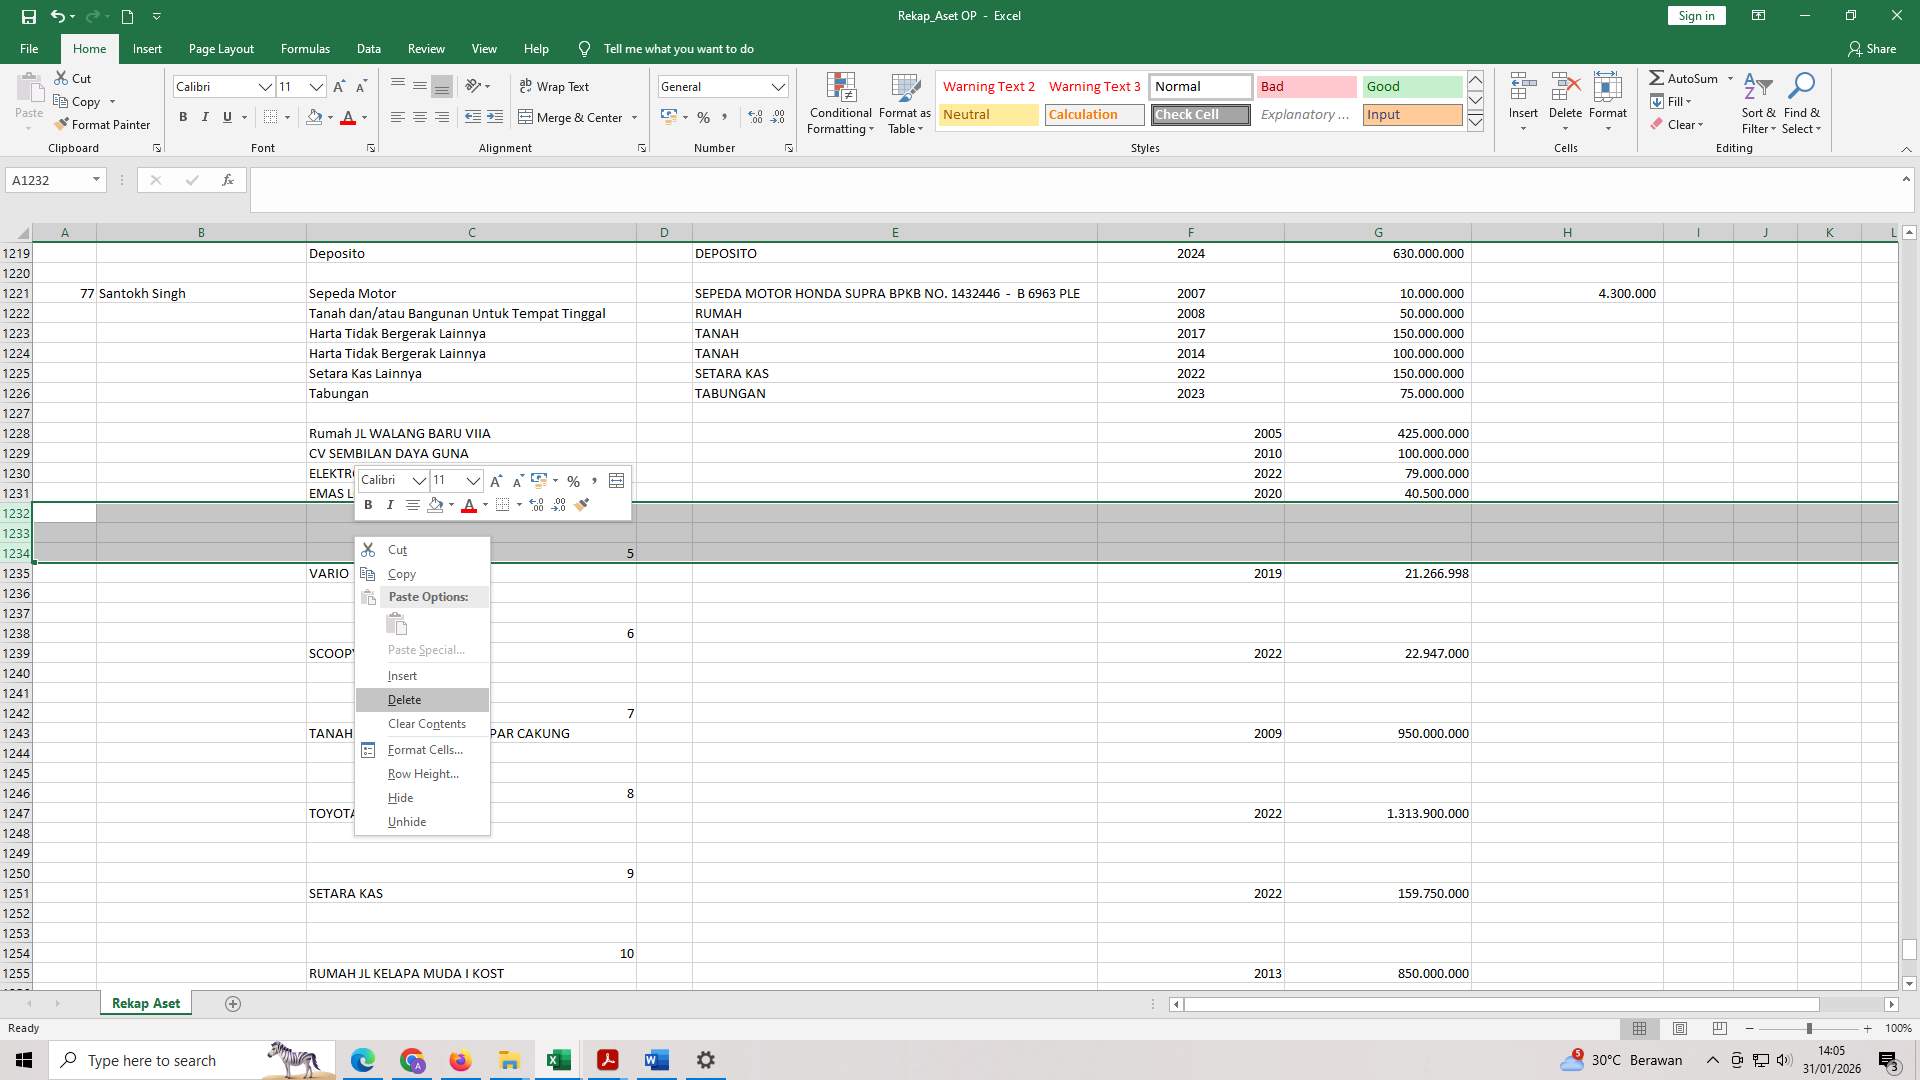Add a new worksheet with the plus button
Image resolution: width=1920 pixels, height=1080 pixels.
point(232,1003)
